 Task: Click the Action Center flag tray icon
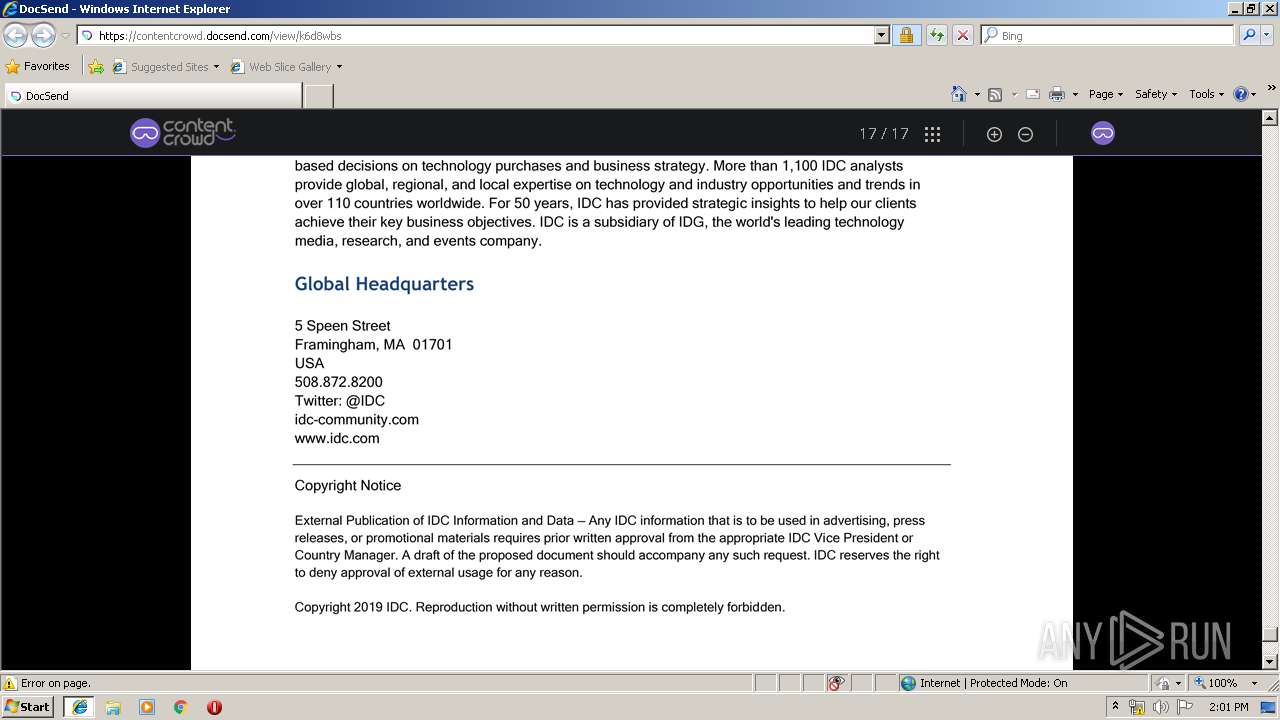[1185, 707]
